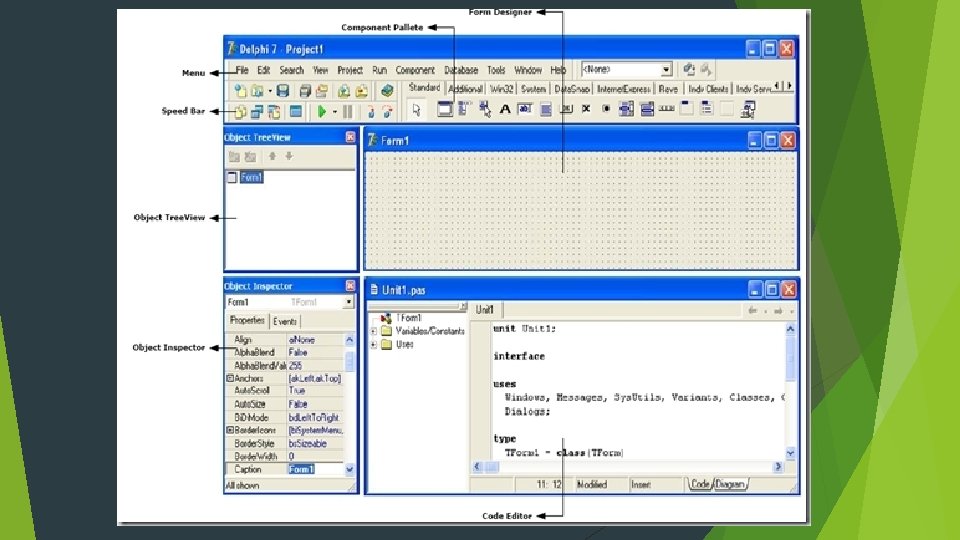Pick the OK Button component icon
Image resolution: width=960 pixels, height=540 pixels.
(566, 109)
